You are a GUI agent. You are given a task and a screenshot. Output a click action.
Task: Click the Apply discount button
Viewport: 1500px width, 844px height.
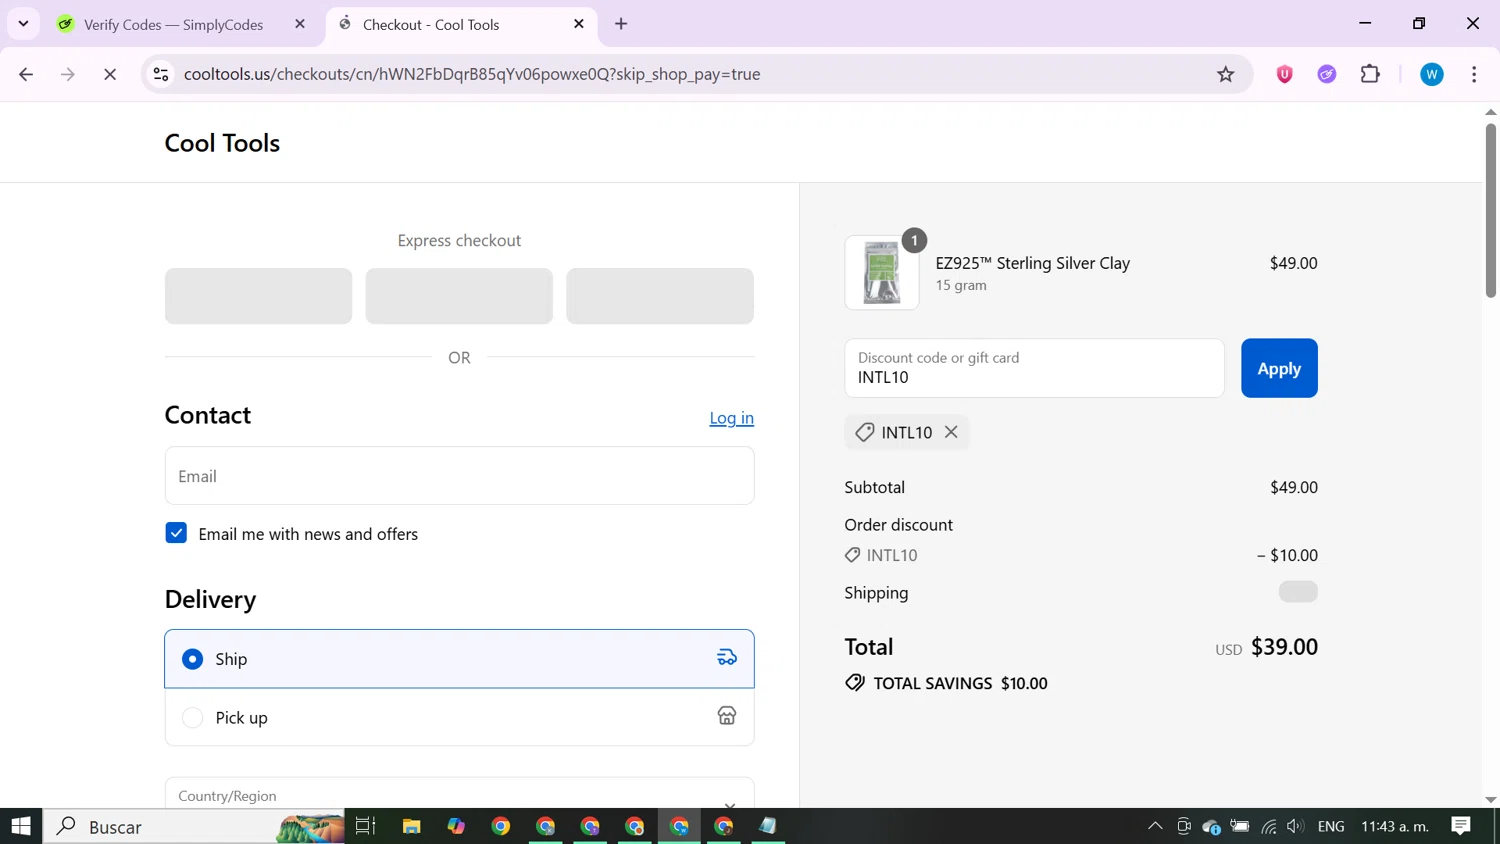(1279, 368)
